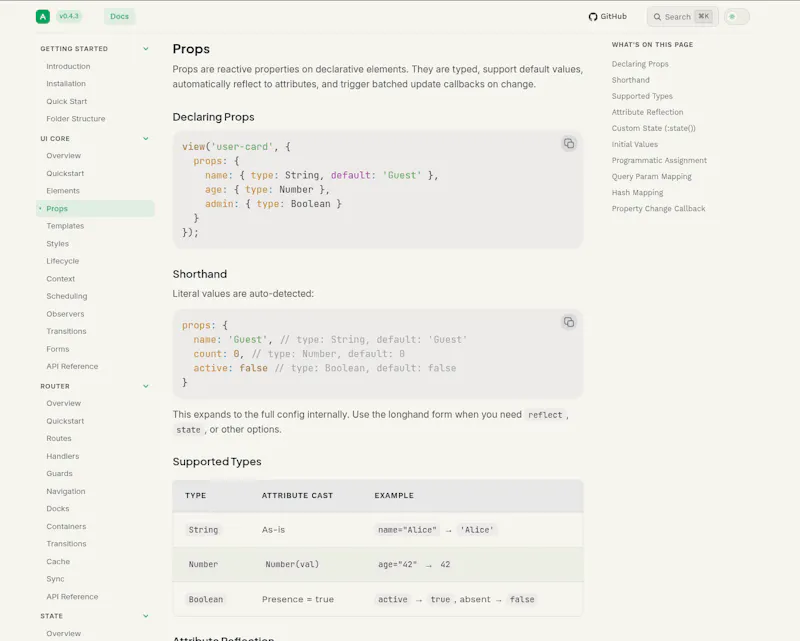The image size is (800, 641).
Task: Open the Scheduling sidebar item
Action: tap(67, 296)
